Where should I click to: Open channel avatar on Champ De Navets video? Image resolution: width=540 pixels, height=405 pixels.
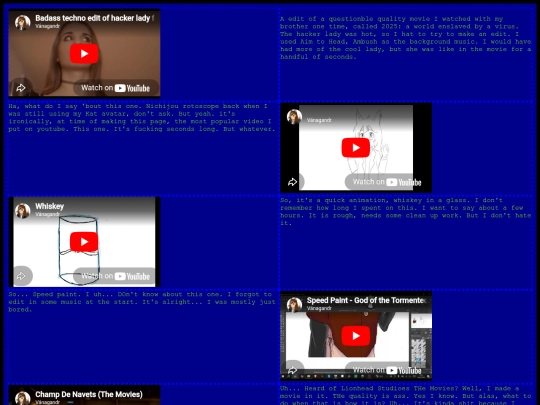pos(22,398)
